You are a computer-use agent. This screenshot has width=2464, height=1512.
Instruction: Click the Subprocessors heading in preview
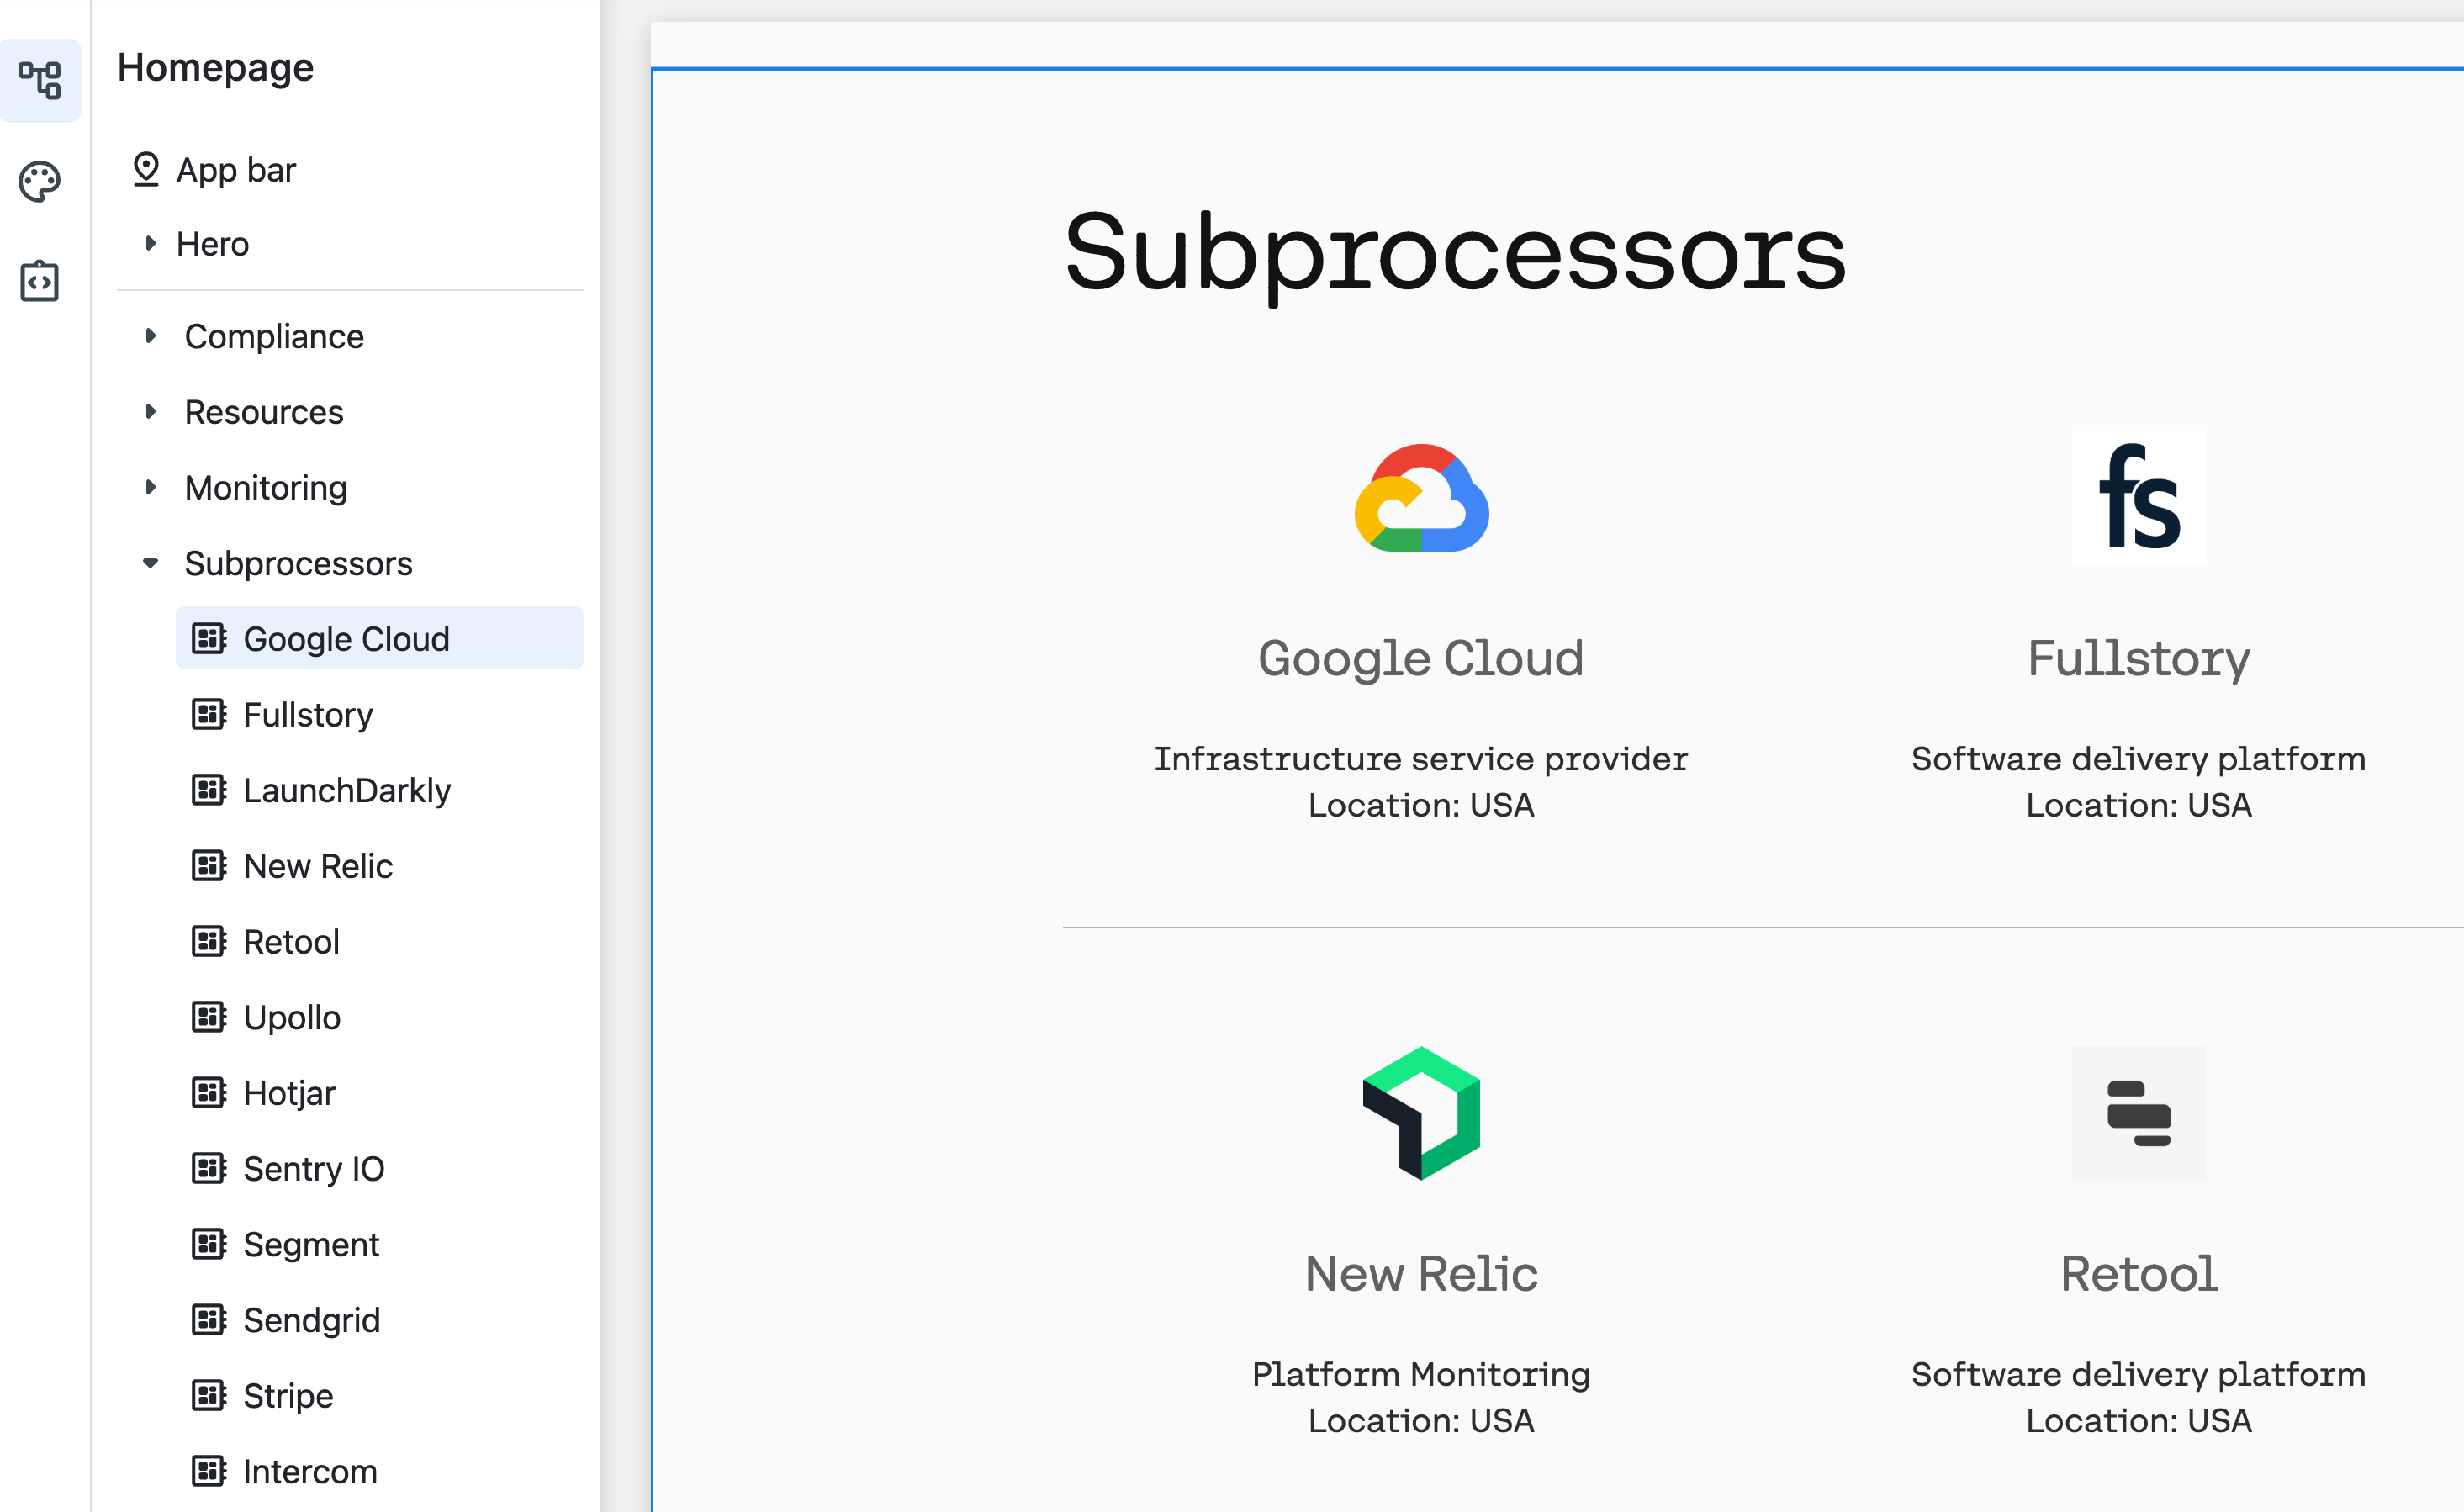(1455, 254)
